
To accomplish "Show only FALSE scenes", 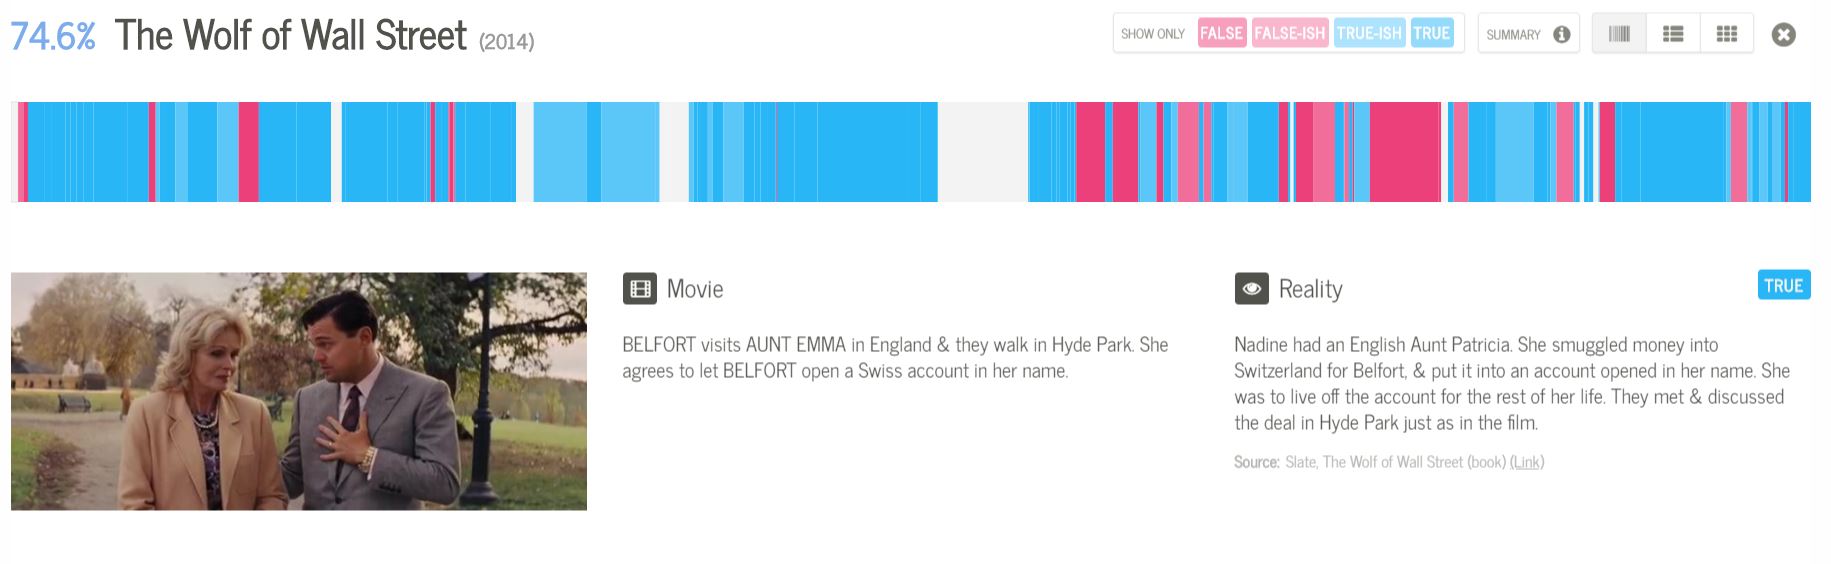I will [1221, 34].
